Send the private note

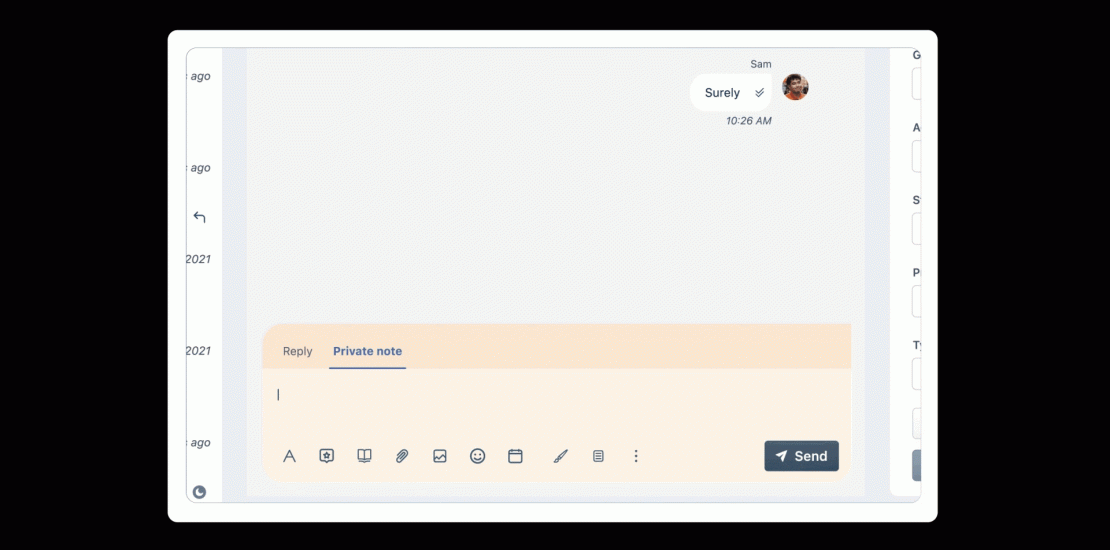point(801,456)
